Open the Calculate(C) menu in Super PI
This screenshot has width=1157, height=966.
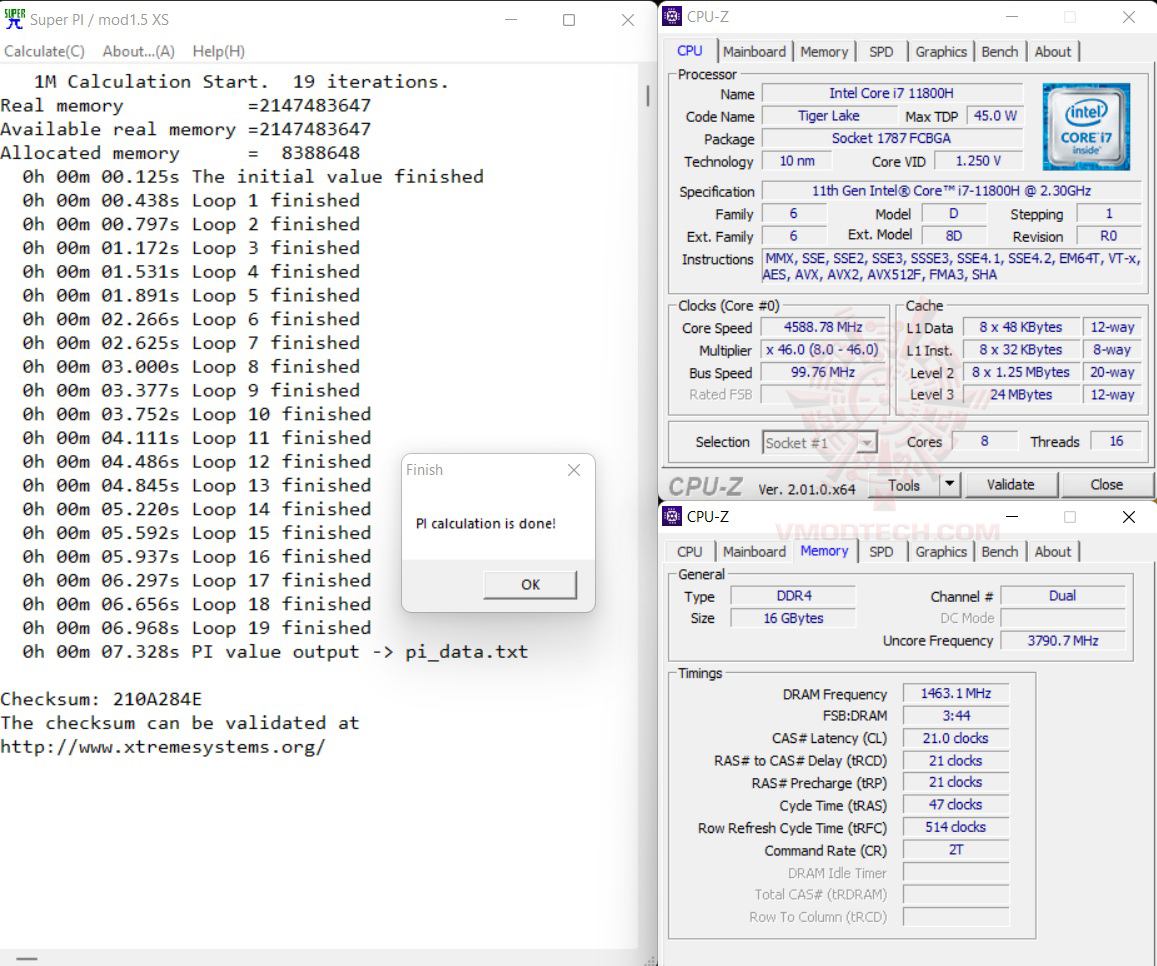pyautogui.click(x=44, y=51)
